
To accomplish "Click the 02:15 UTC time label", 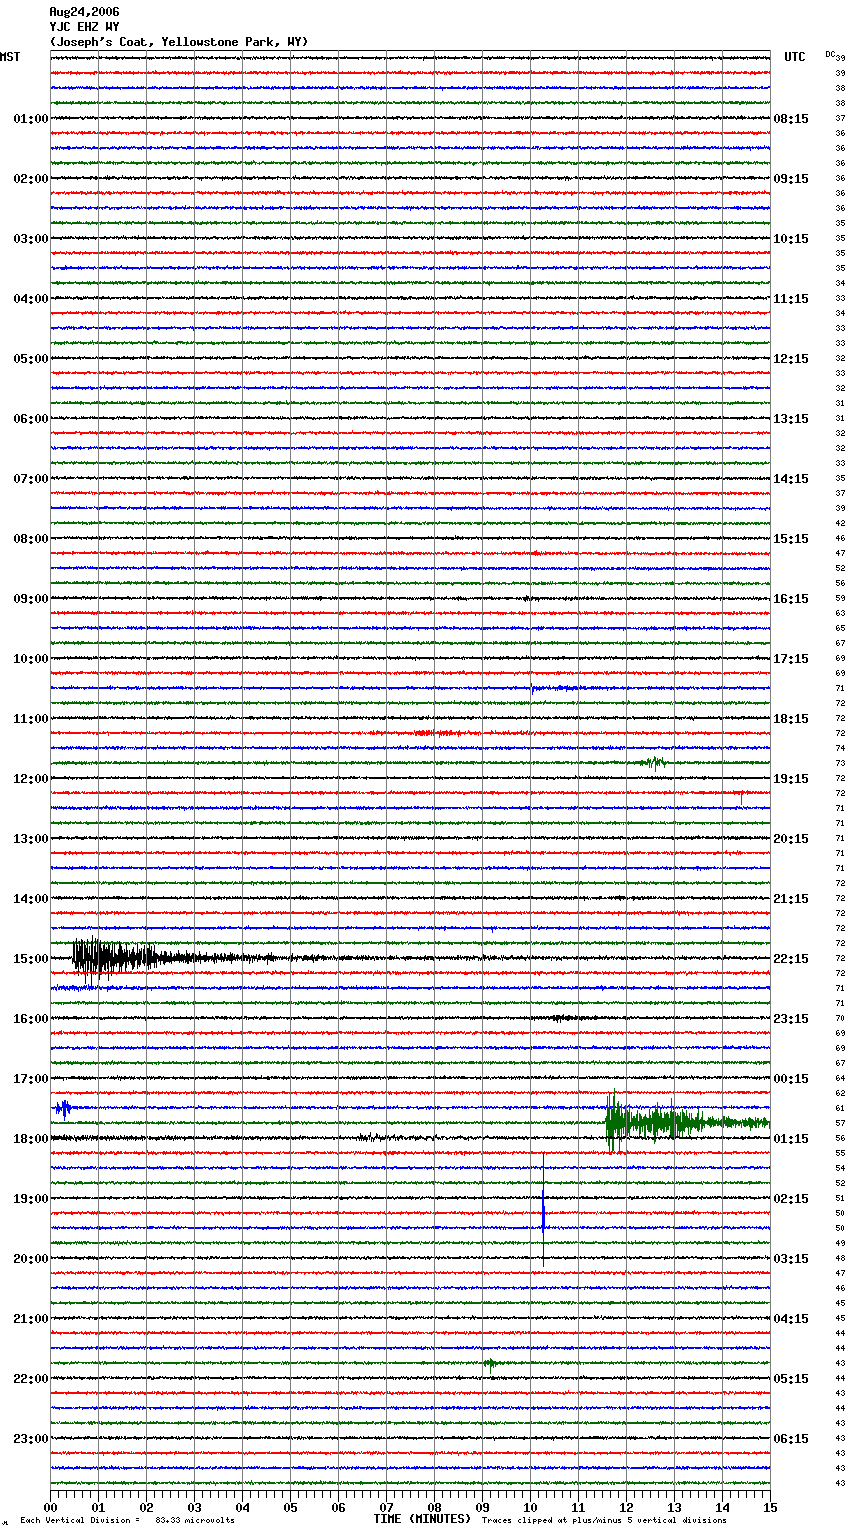I will point(791,1199).
